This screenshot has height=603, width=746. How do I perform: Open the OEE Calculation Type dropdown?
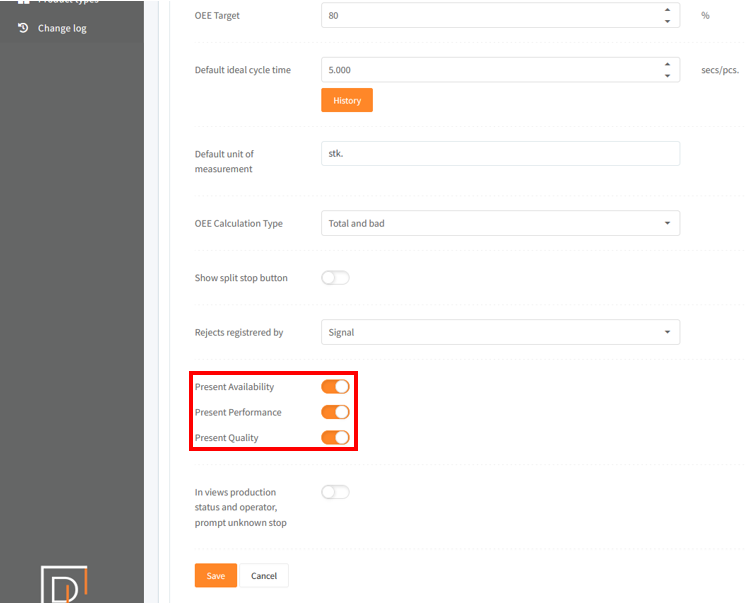[501, 223]
